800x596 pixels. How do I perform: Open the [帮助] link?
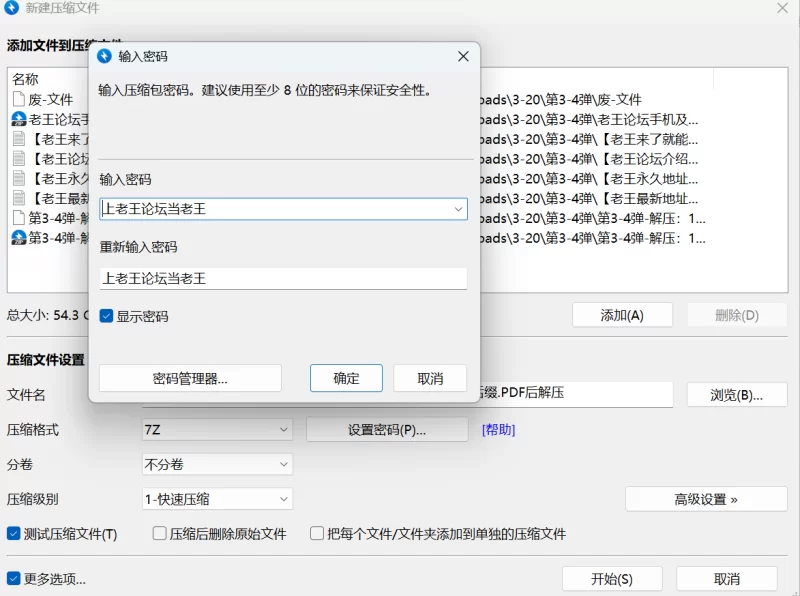(x=498, y=430)
